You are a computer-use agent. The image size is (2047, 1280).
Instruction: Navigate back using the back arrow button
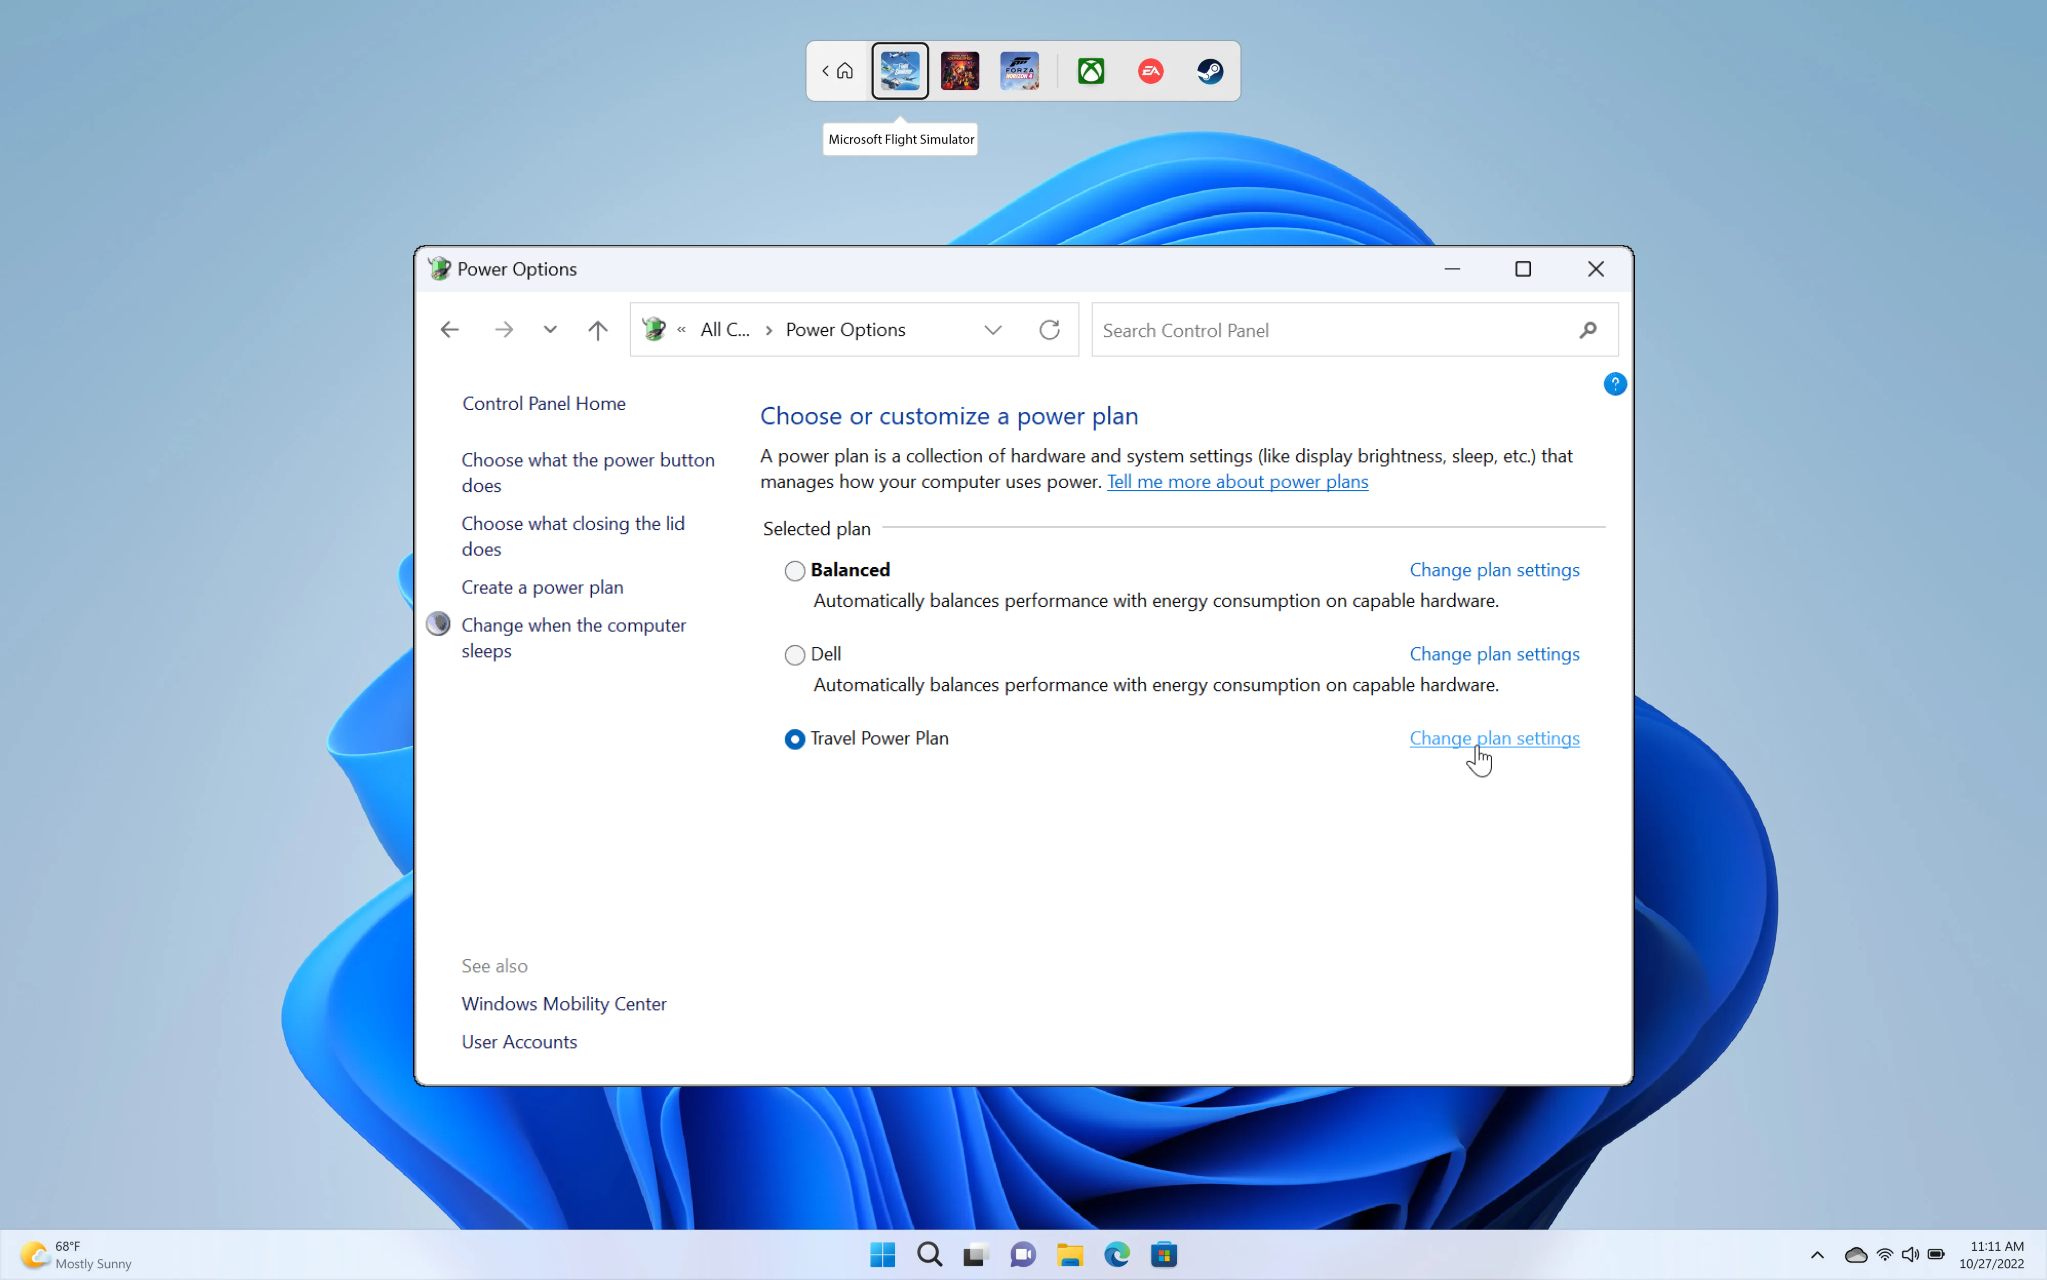[450, 329]
